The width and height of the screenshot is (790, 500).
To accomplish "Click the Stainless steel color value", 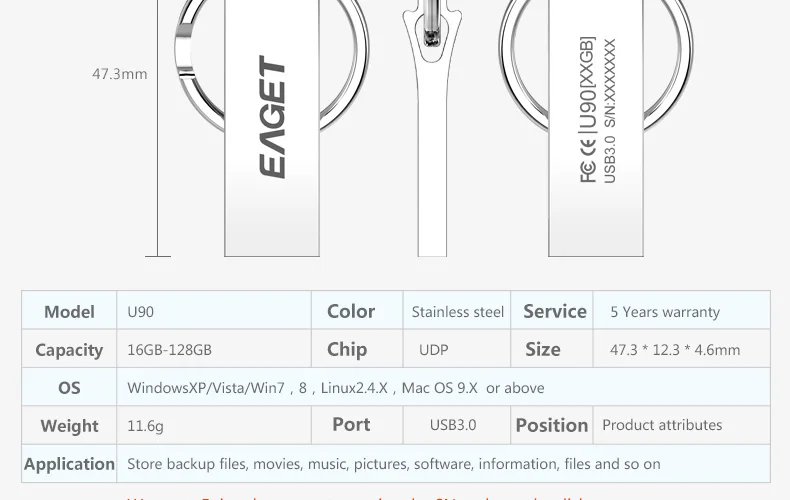I will coord(457,312).
